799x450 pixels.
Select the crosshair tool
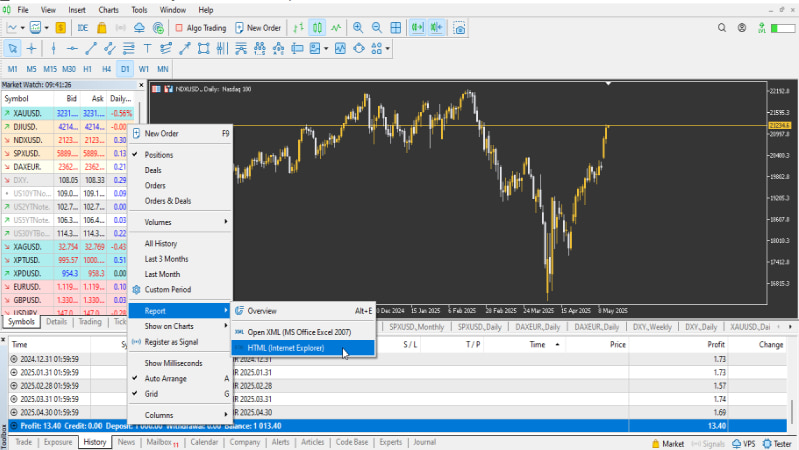click(x=33, y=48)
